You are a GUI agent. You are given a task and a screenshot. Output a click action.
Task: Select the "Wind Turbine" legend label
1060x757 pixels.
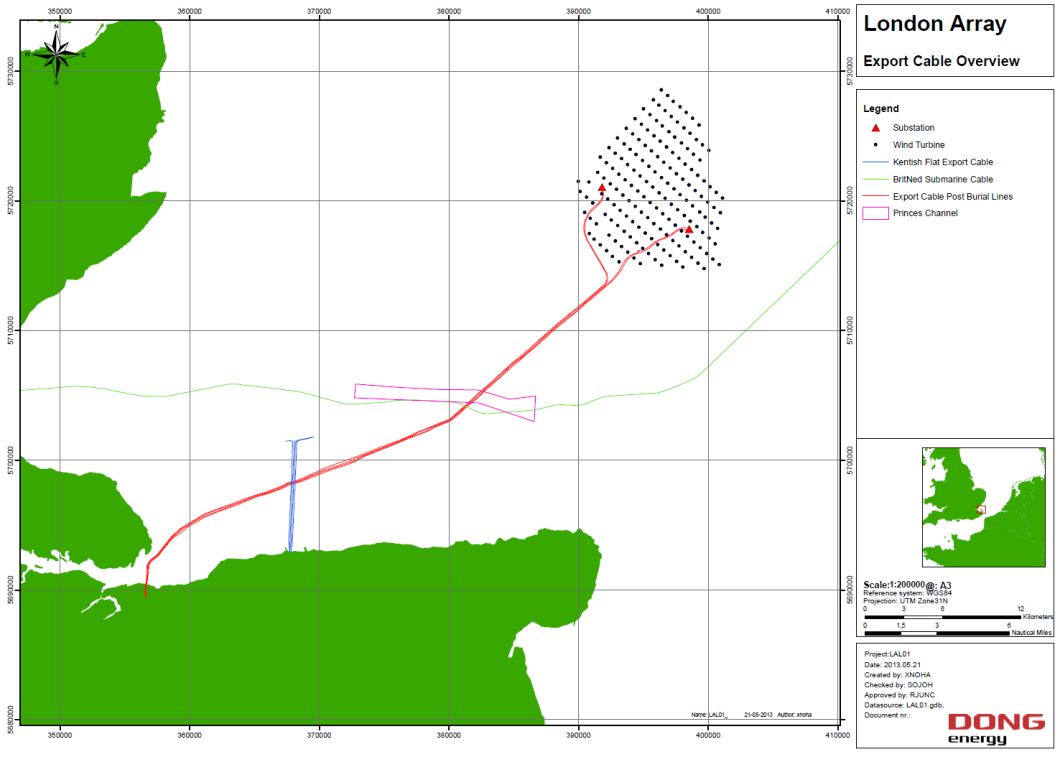(919, 145)
